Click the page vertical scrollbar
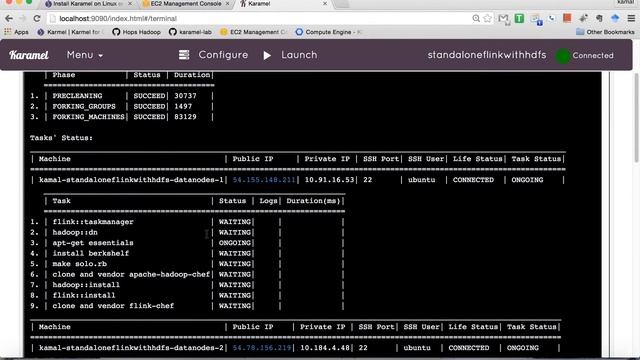The image size is (640, 360). click(636, 118)
